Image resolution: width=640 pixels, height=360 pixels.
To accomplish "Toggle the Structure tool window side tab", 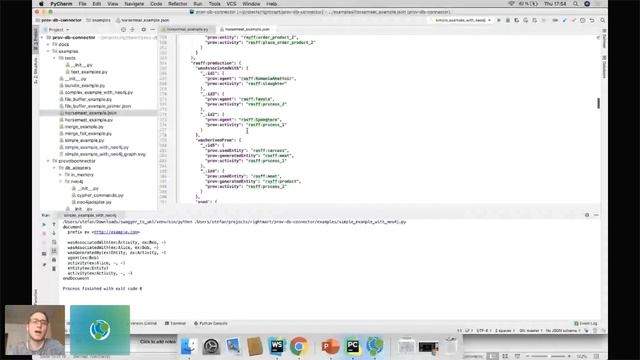I will pos(36,70).
